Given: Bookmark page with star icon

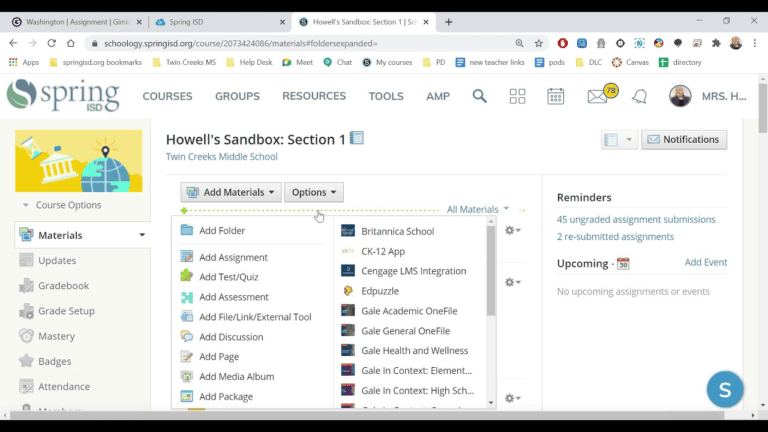Looking at the screenshot, I should click(539, 43).
